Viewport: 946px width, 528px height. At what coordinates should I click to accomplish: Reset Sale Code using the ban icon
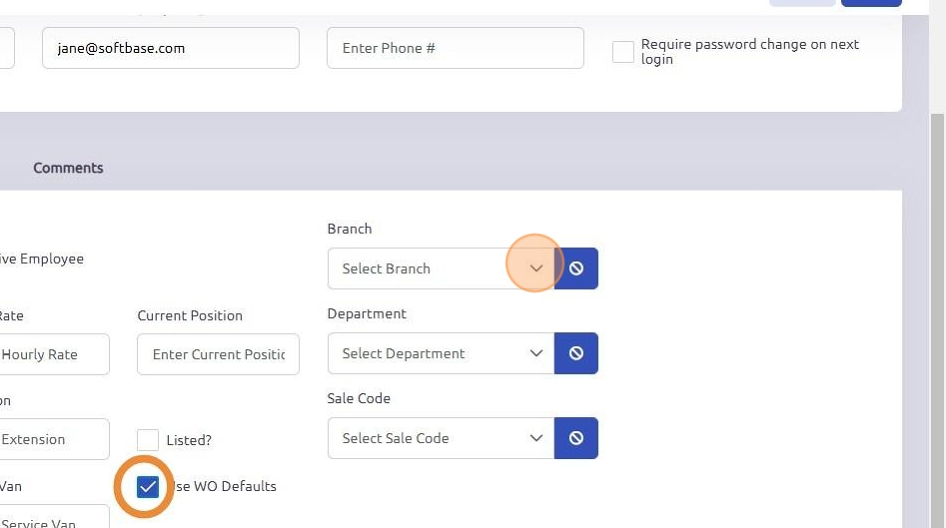(x=576, y=438)
